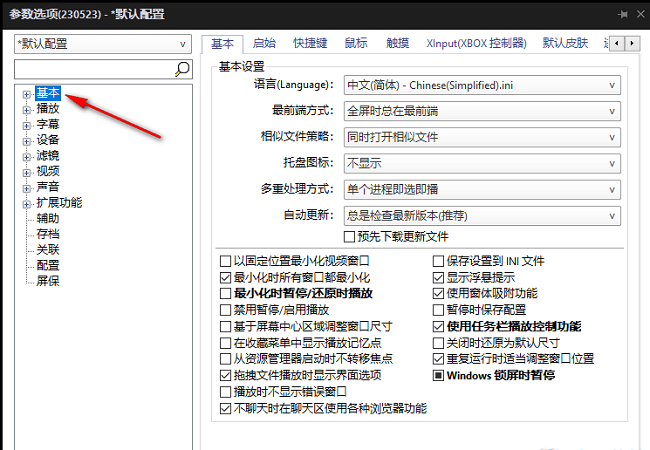Uncheck 拖拽文件播放时显示界面选项
The image size is (650, 450).
pyautogui.click(x=225, y=375)
